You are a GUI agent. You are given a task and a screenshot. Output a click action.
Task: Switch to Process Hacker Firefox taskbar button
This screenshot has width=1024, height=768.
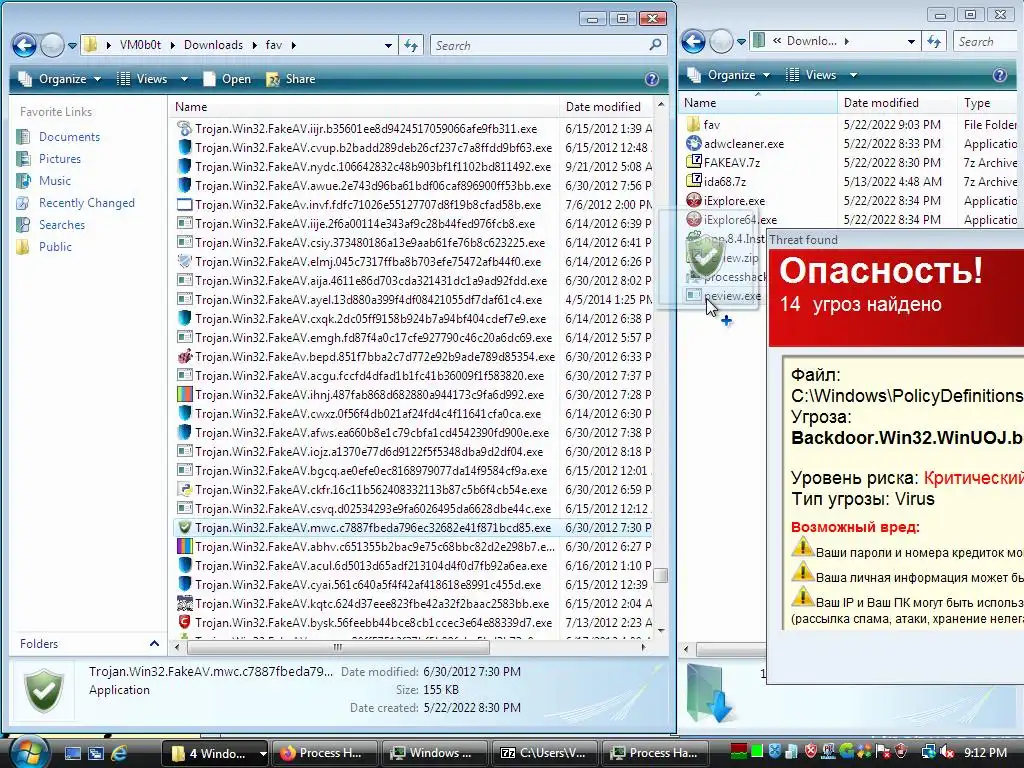[325, 753]
